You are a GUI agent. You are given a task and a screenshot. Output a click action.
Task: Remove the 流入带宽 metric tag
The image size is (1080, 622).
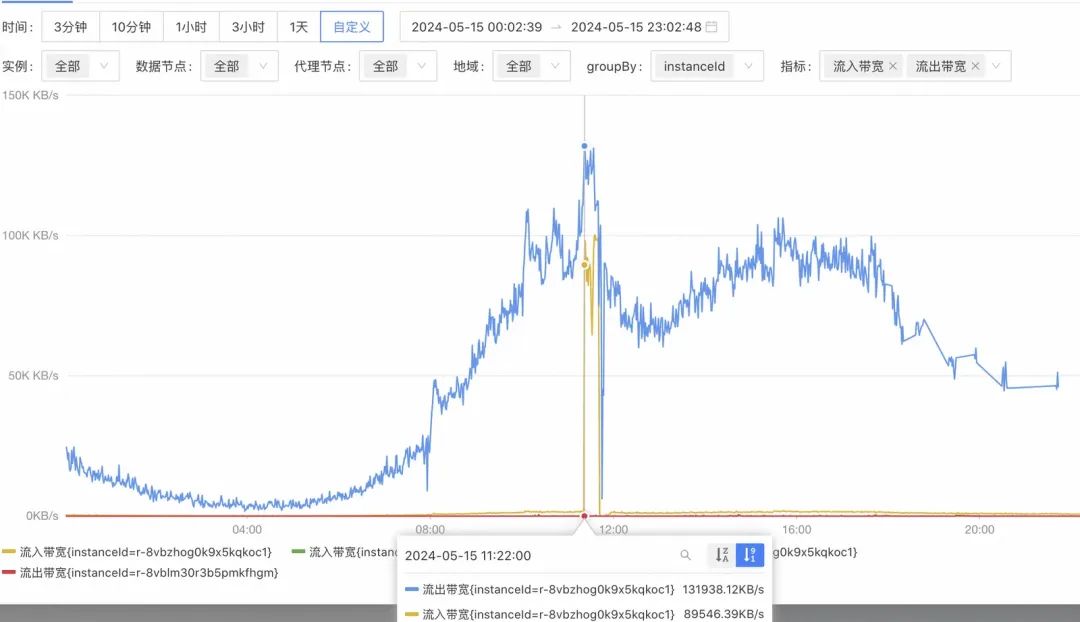893,66
